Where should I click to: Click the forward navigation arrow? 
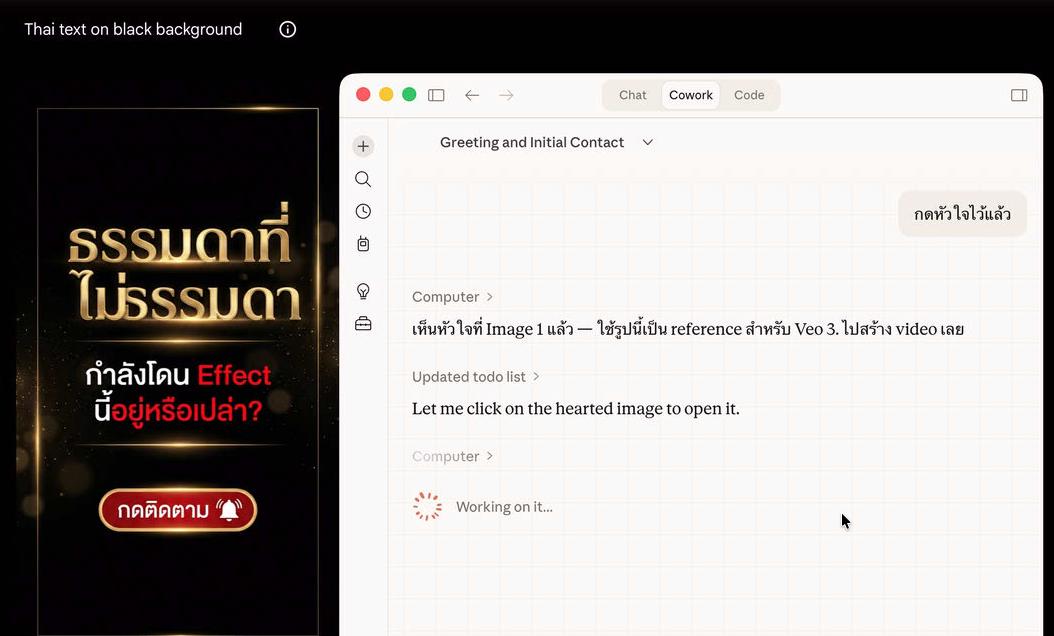pyautogui.click(x=505, y=94)
